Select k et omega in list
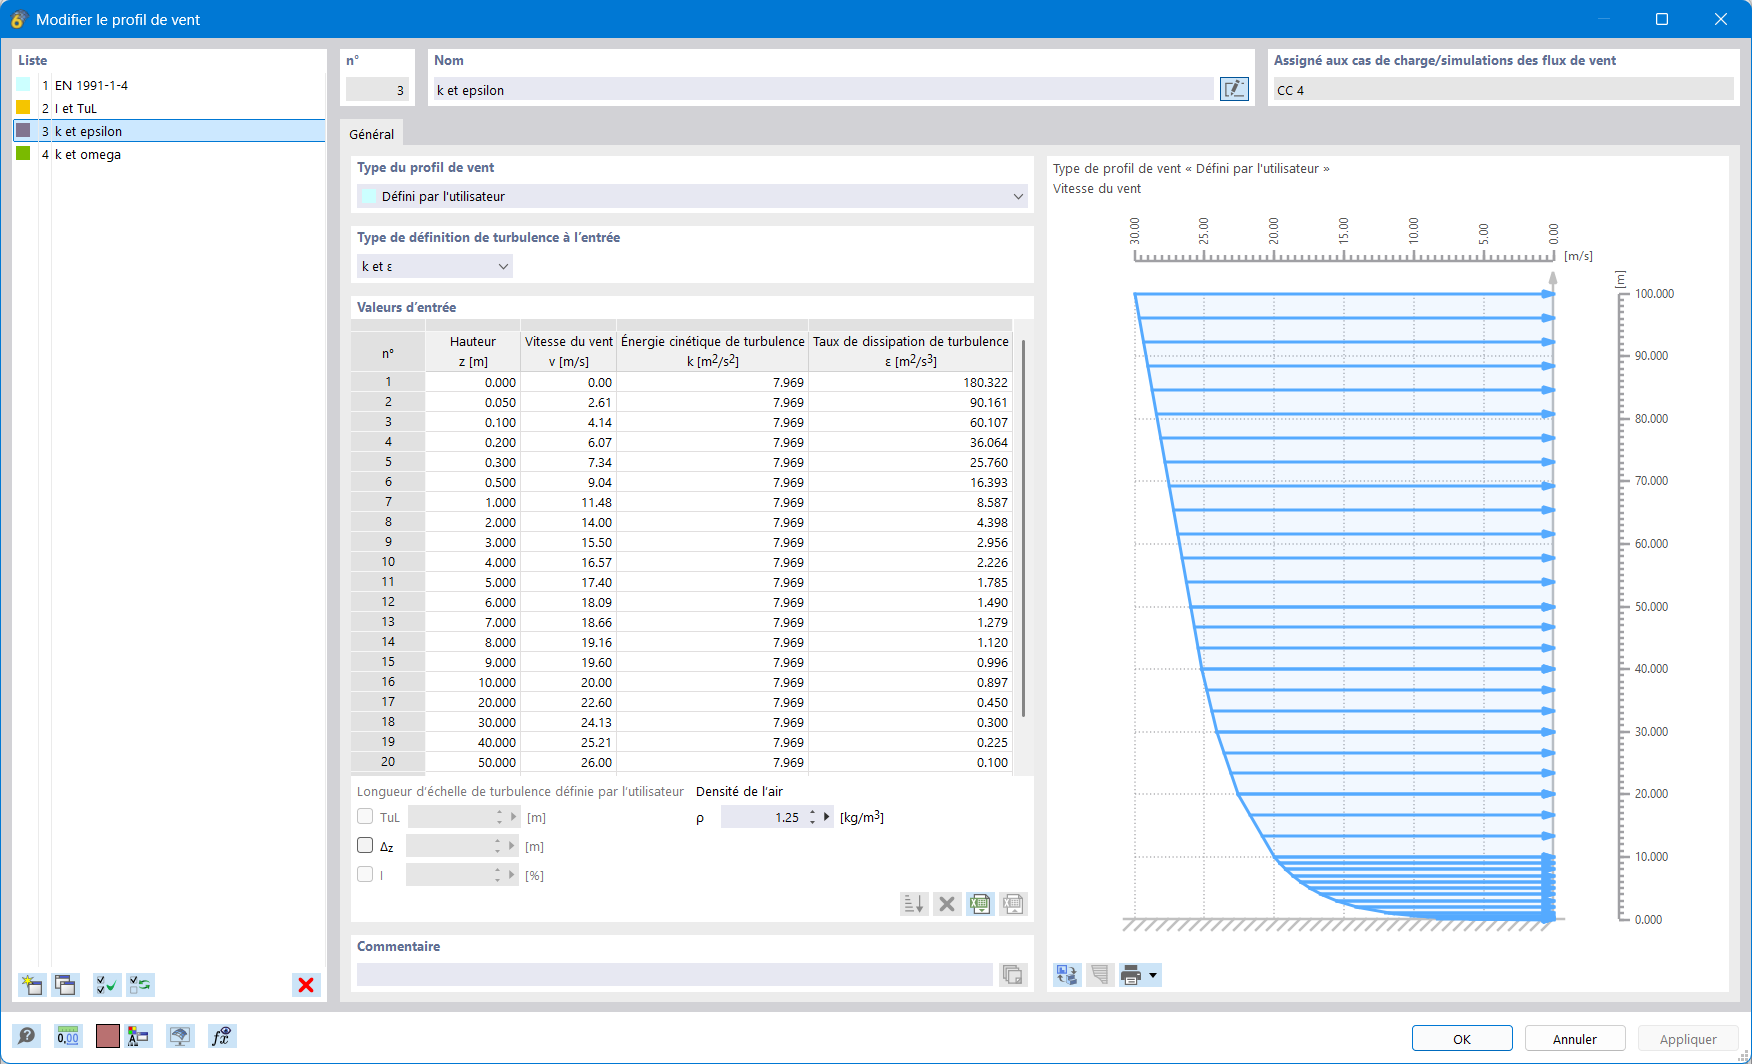The image size is (1752, 1064). pos(88,154)
